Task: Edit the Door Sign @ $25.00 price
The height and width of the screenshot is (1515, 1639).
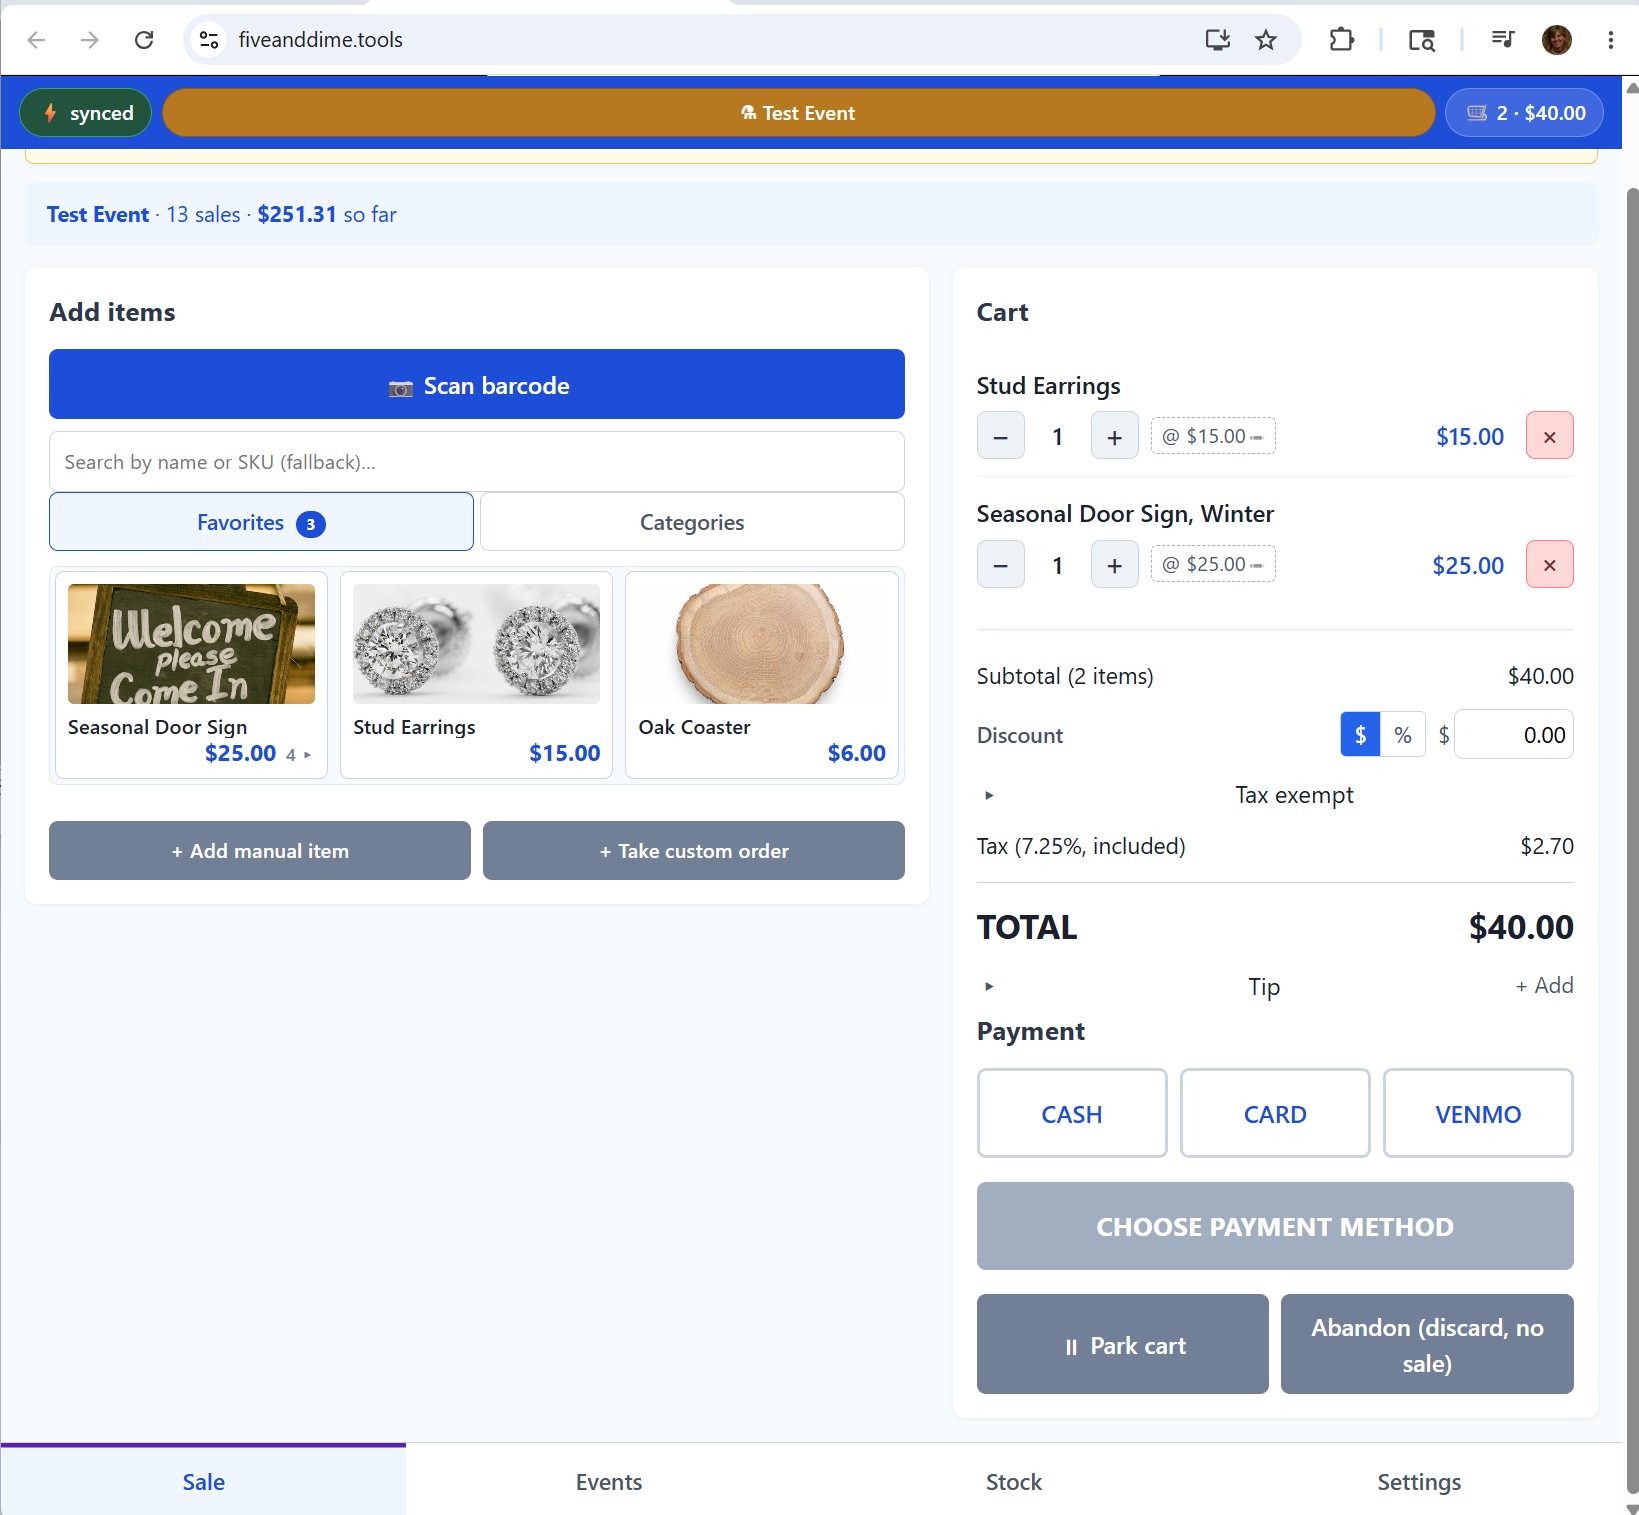Action: point(1213,564)
